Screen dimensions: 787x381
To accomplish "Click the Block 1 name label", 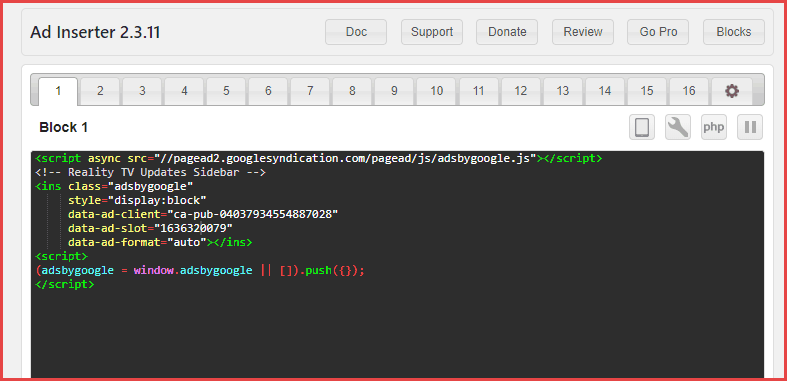I will [x=64, y=128].
